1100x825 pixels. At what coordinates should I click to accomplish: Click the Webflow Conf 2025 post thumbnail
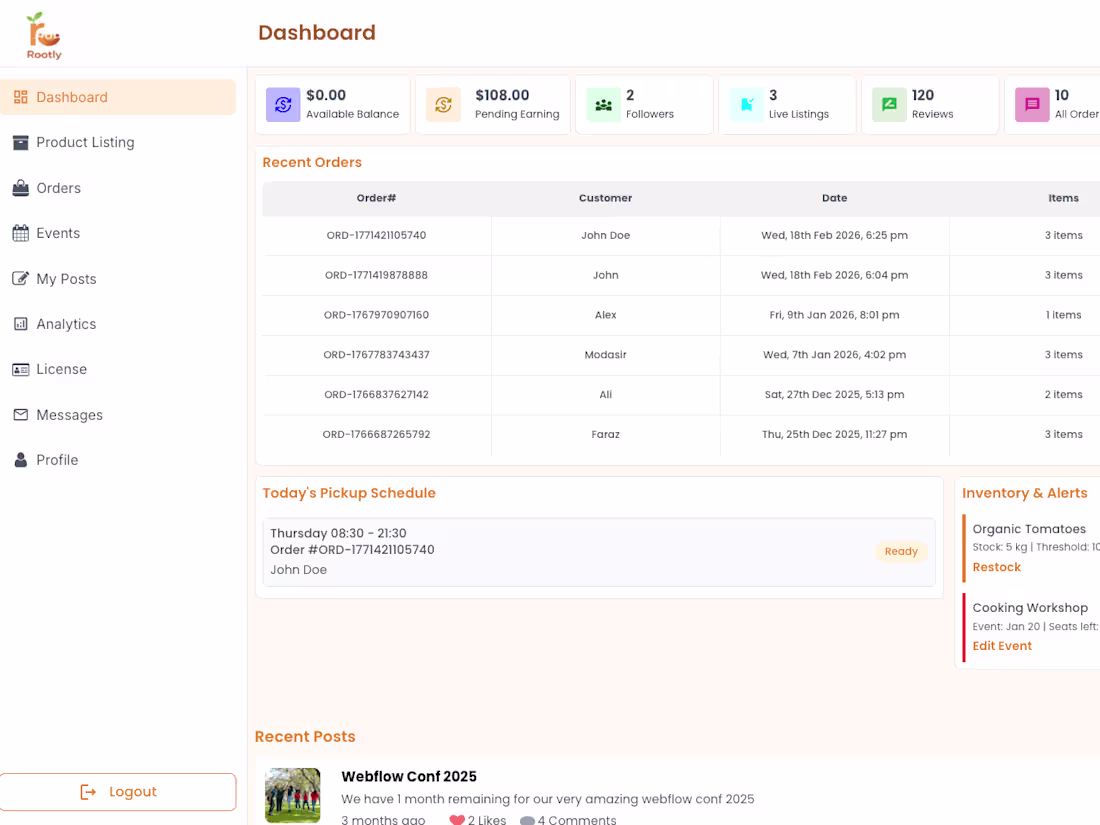(292, 795)
